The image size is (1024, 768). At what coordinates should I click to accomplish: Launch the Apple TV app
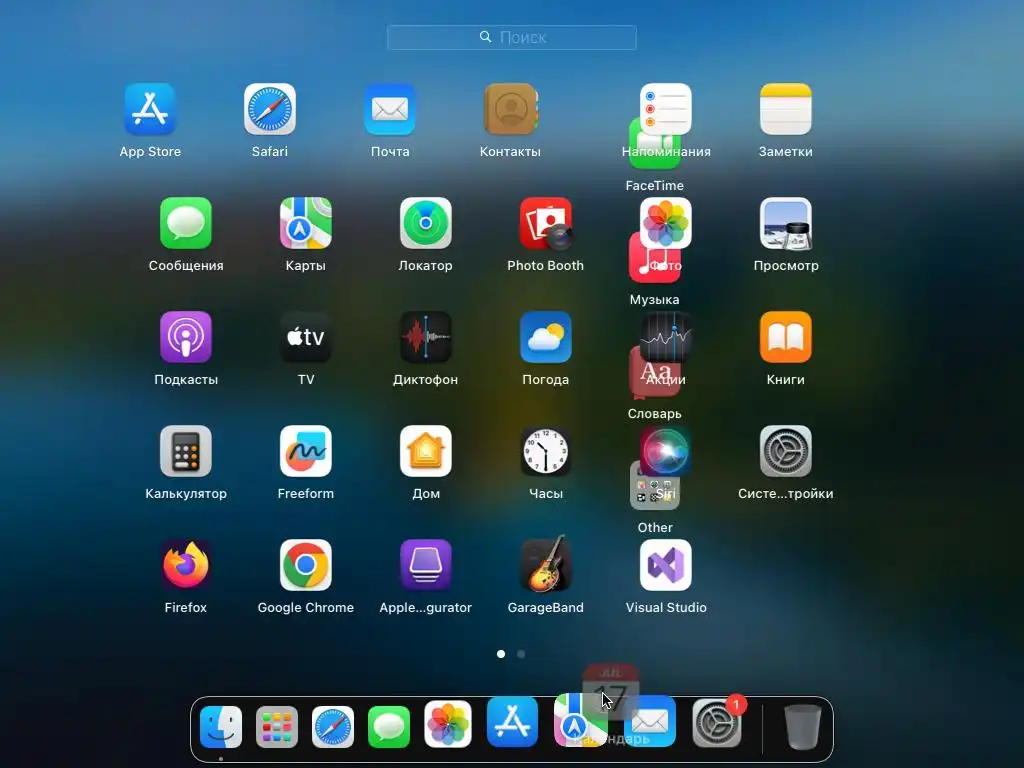pyautogui.click(x=306, y=337)
